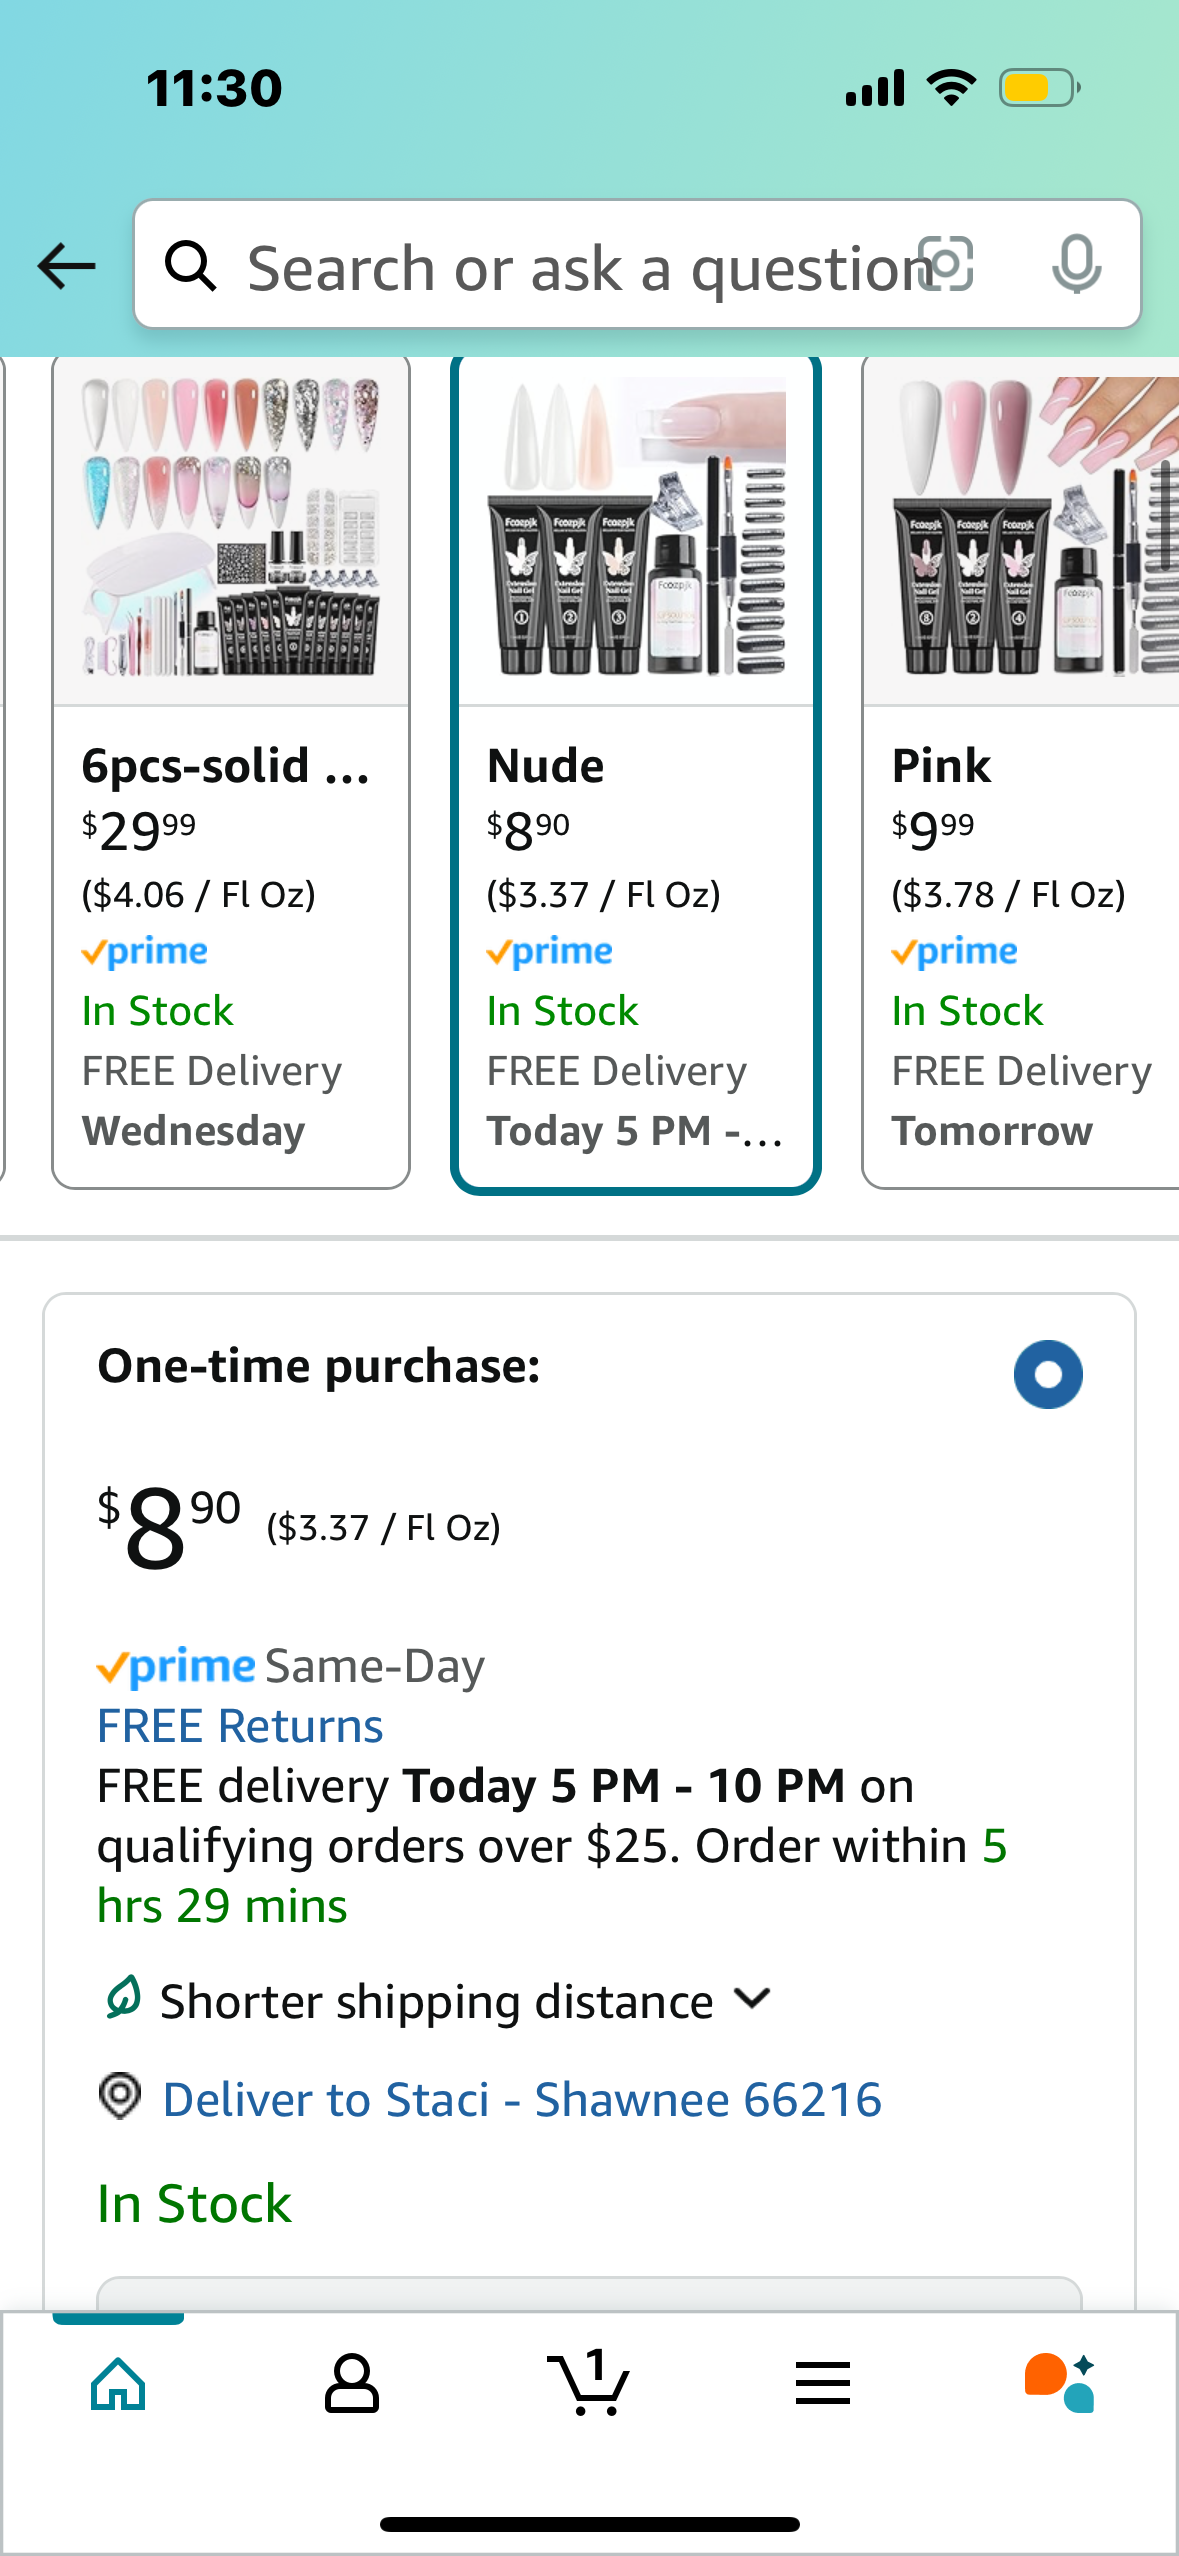Tap the delivery location pin icon
Viewport: 1179px width, 2556px height.
[x=120, y=2096]
